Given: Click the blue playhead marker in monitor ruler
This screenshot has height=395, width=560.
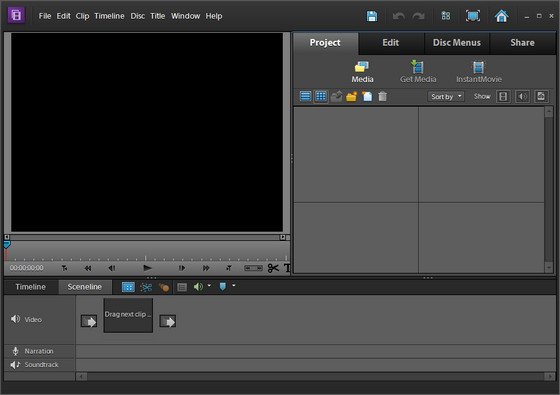Looking at the screenshot, I should pyautogui.click(x=6, y=245).
